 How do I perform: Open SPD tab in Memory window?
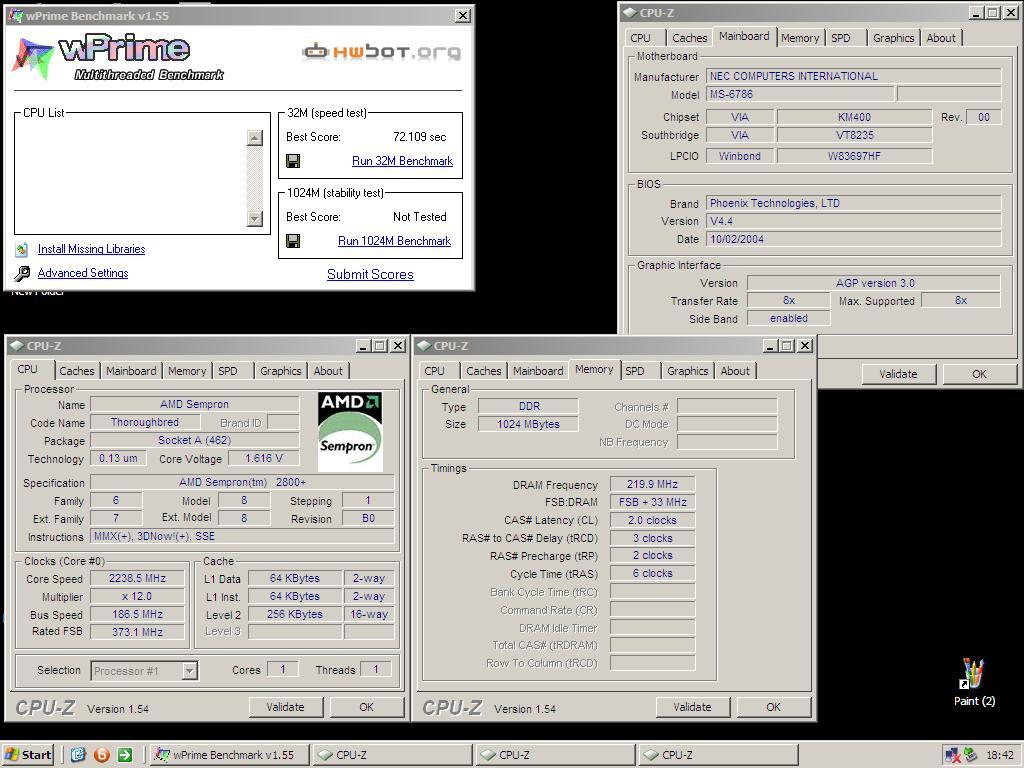[635, 371]
